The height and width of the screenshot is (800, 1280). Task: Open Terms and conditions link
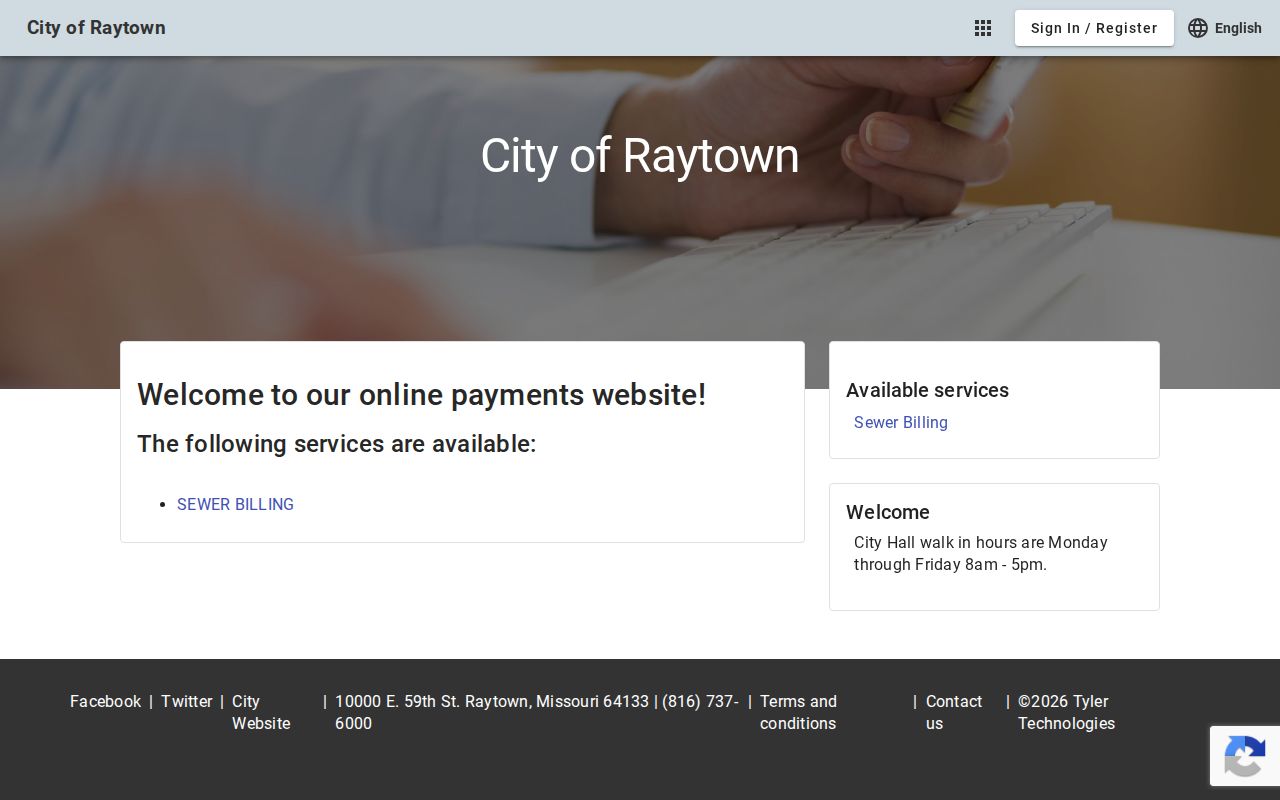click(x=798, y=712)
